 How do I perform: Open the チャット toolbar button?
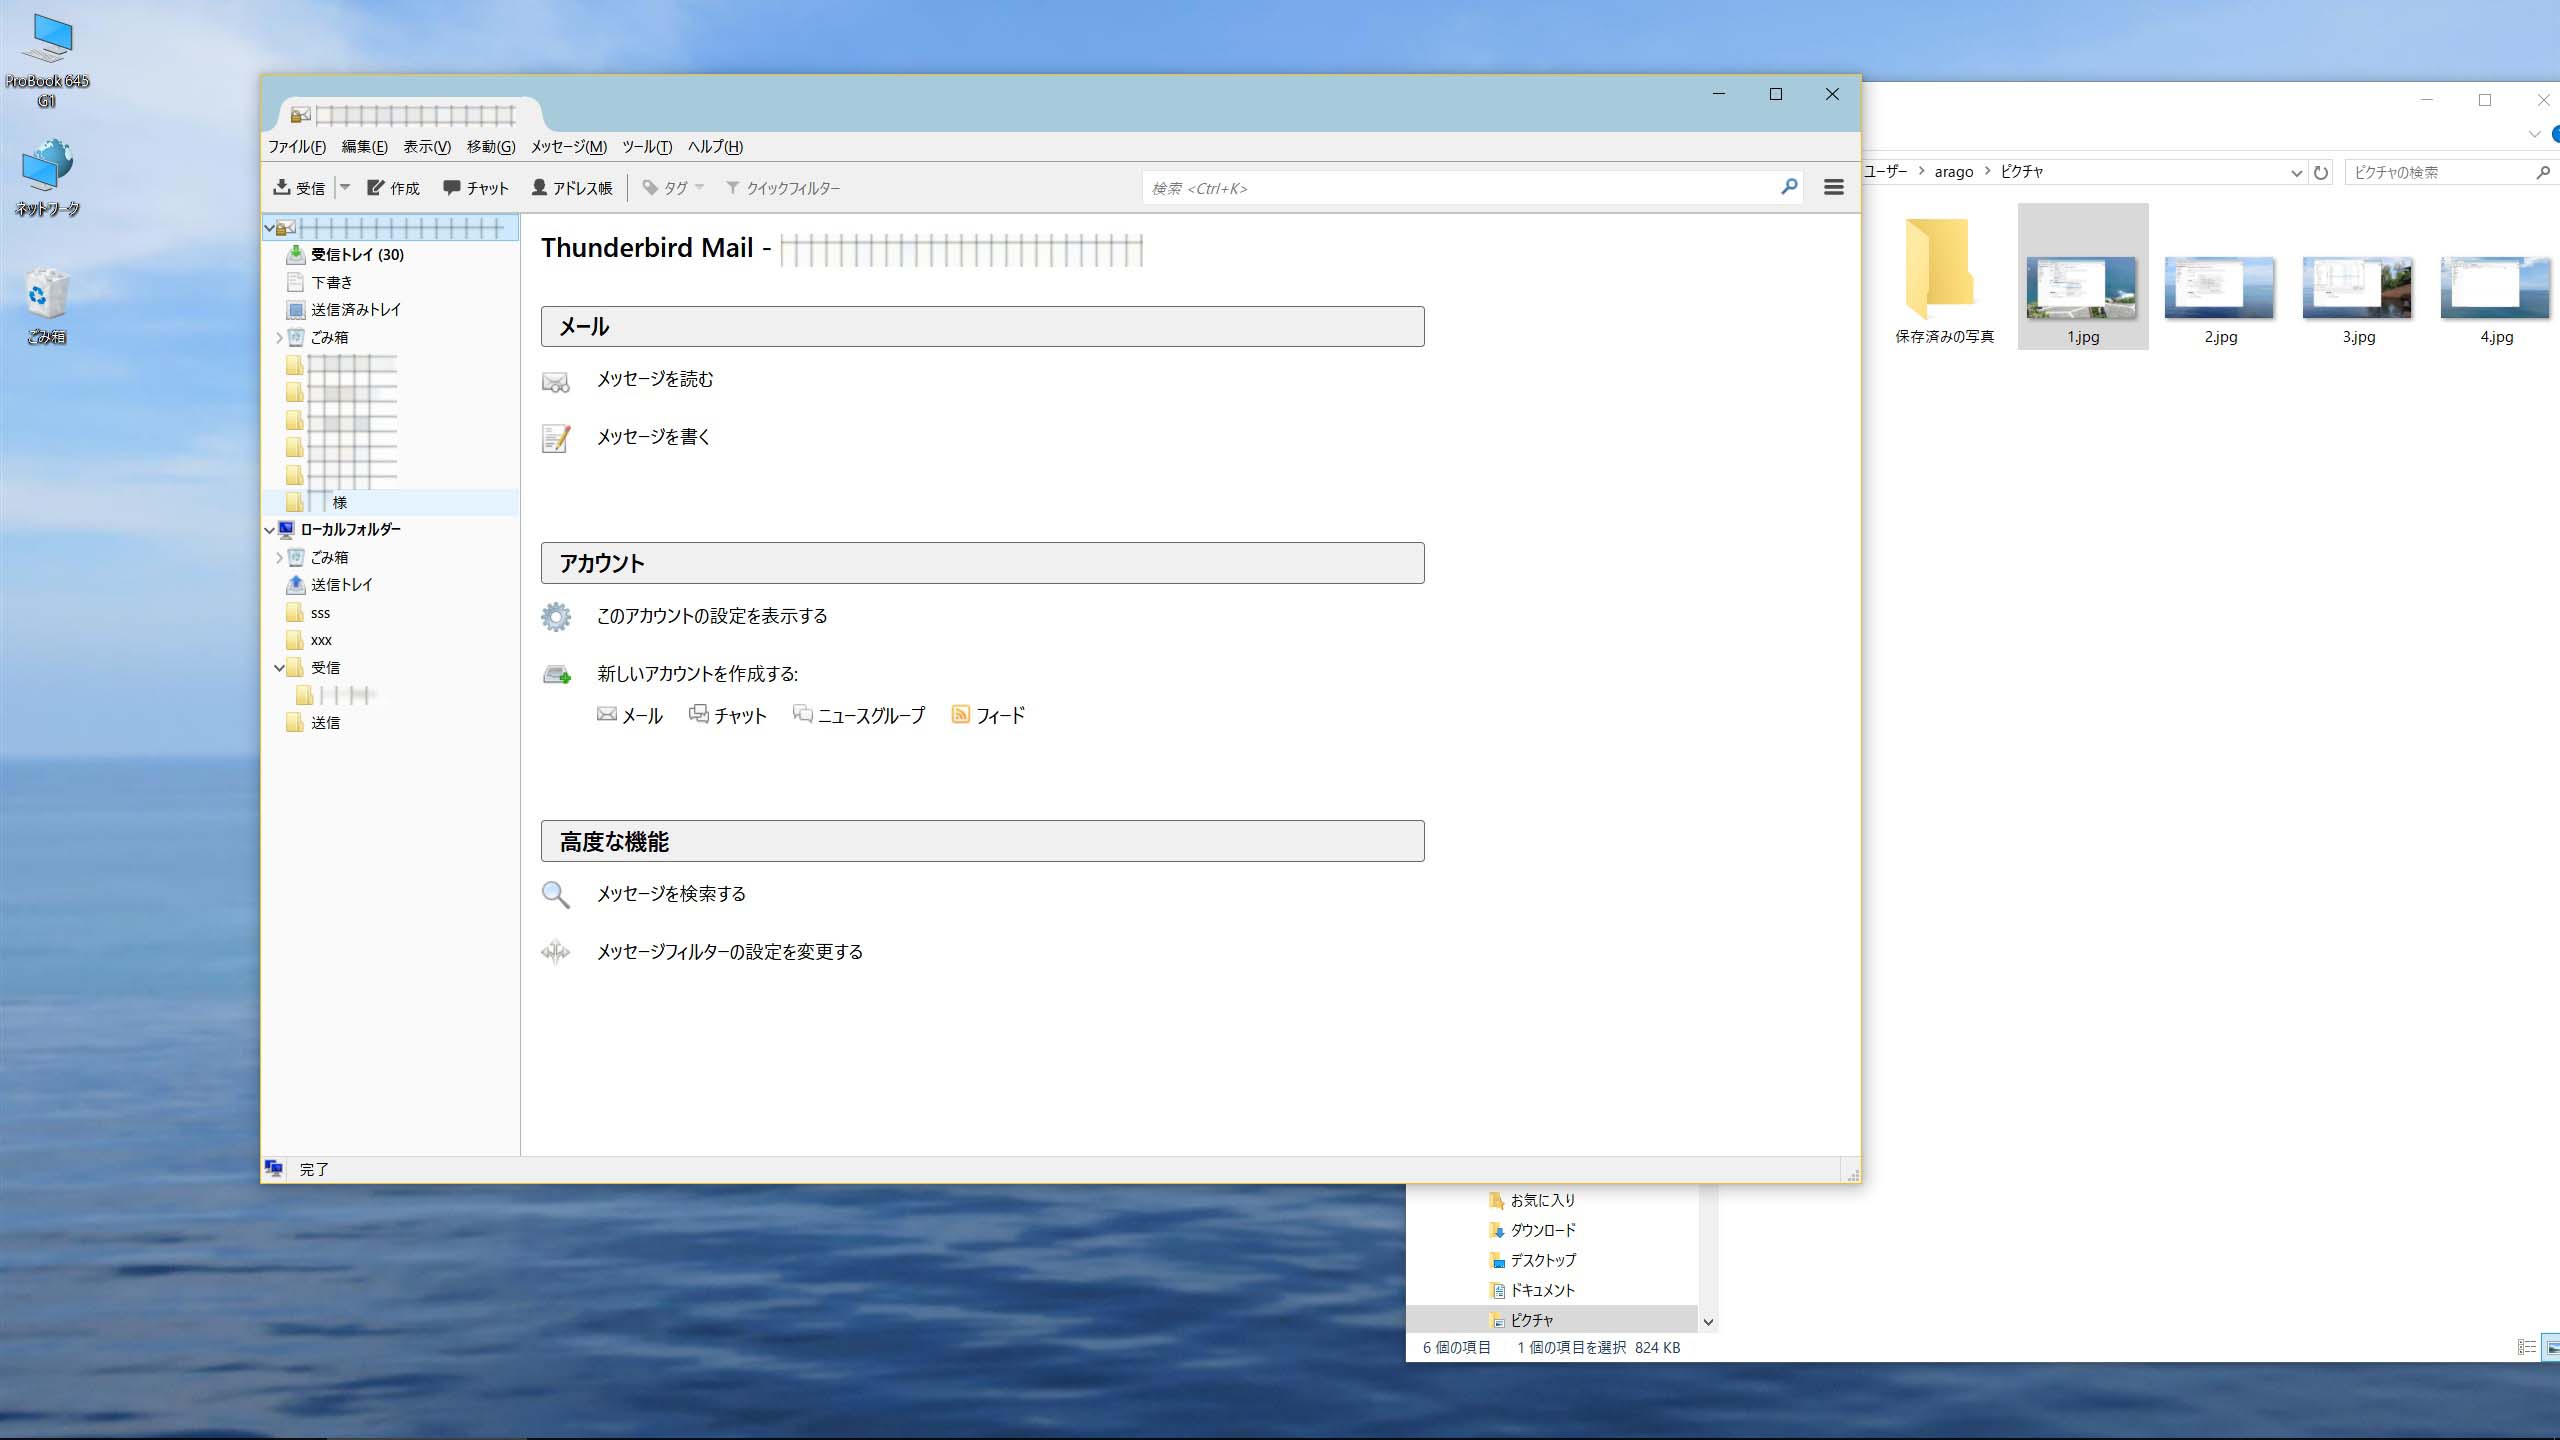tap(476, 187)
